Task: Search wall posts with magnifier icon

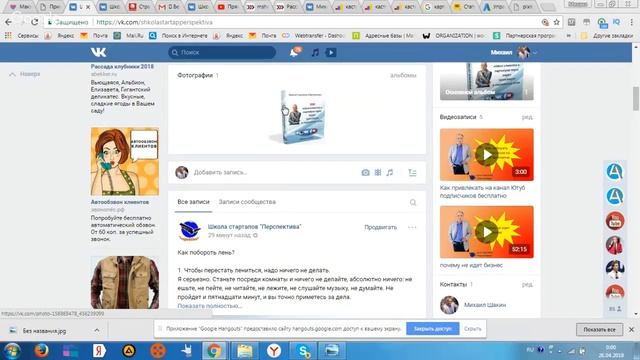Action: [x=413, y=202]
